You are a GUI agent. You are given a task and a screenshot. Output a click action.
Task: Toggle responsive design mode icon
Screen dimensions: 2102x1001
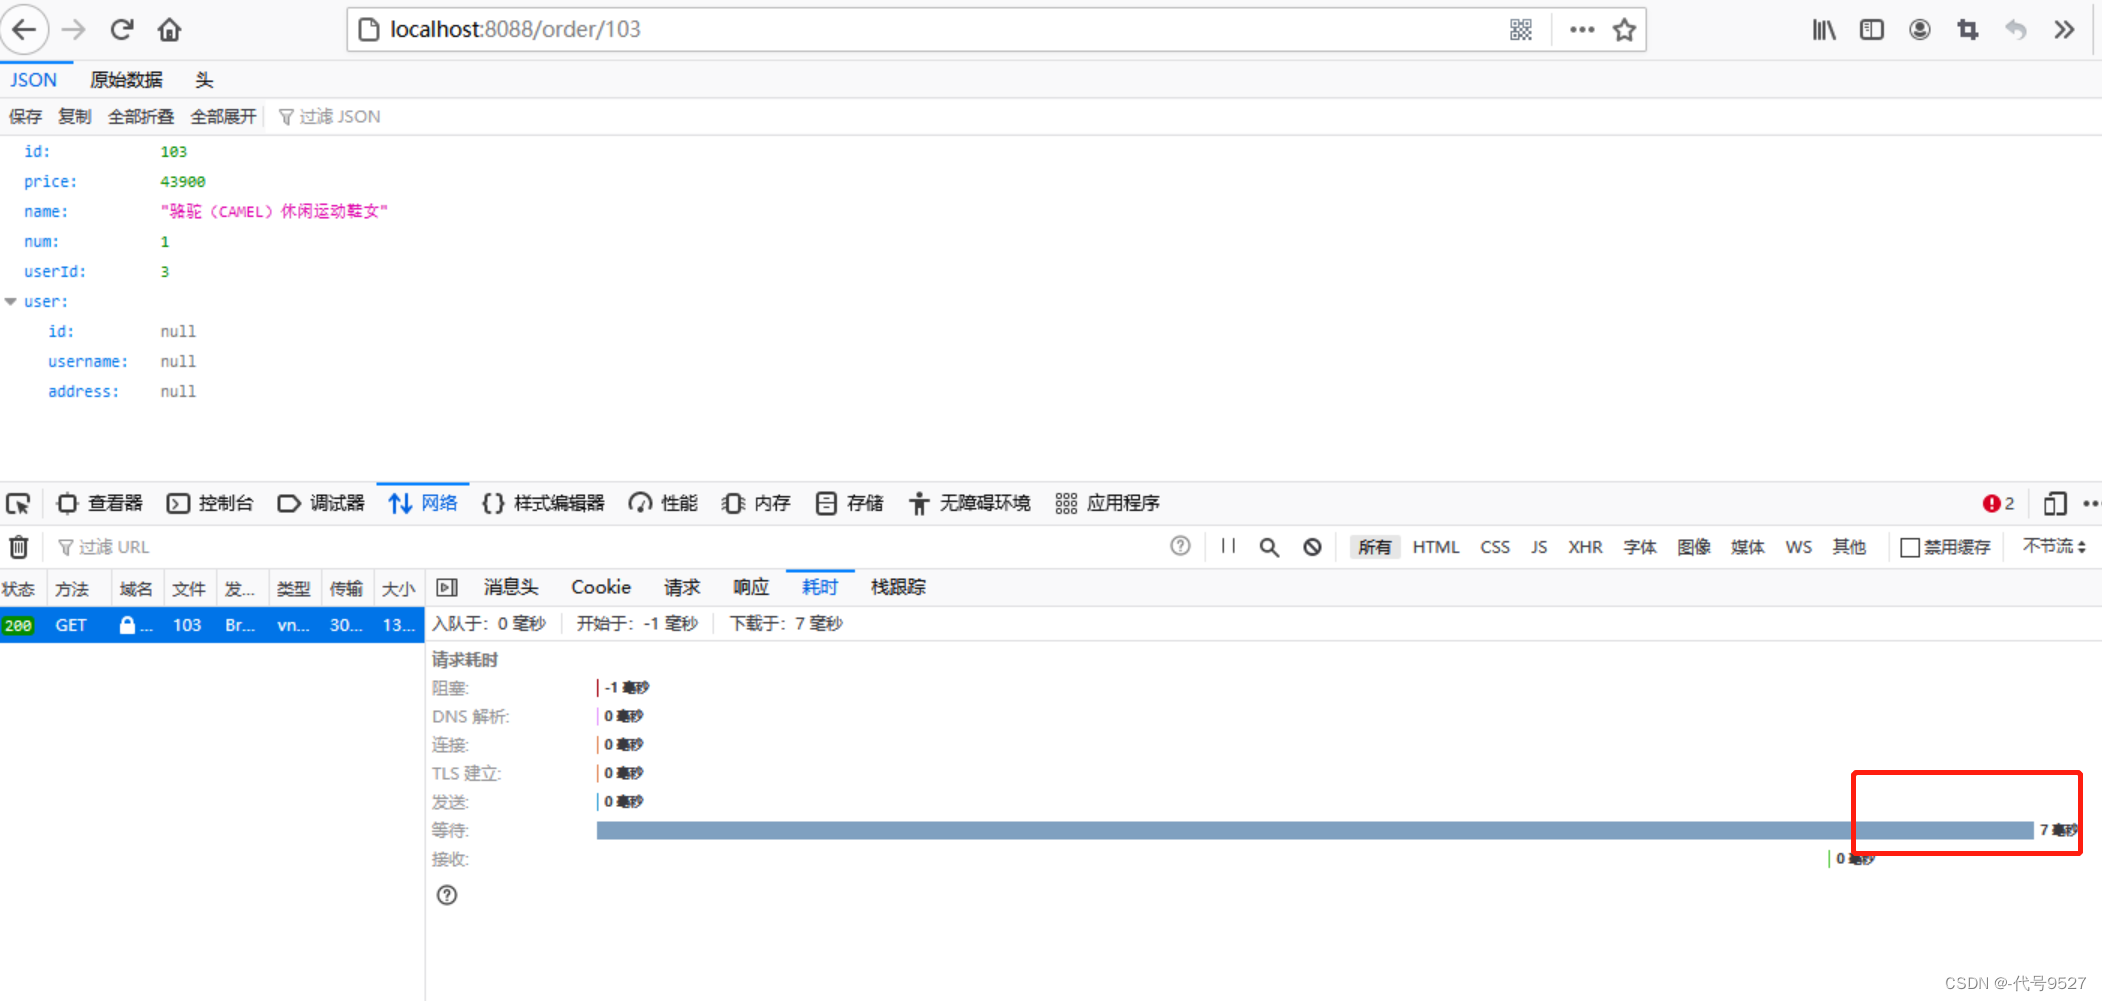click(2055, 503)
